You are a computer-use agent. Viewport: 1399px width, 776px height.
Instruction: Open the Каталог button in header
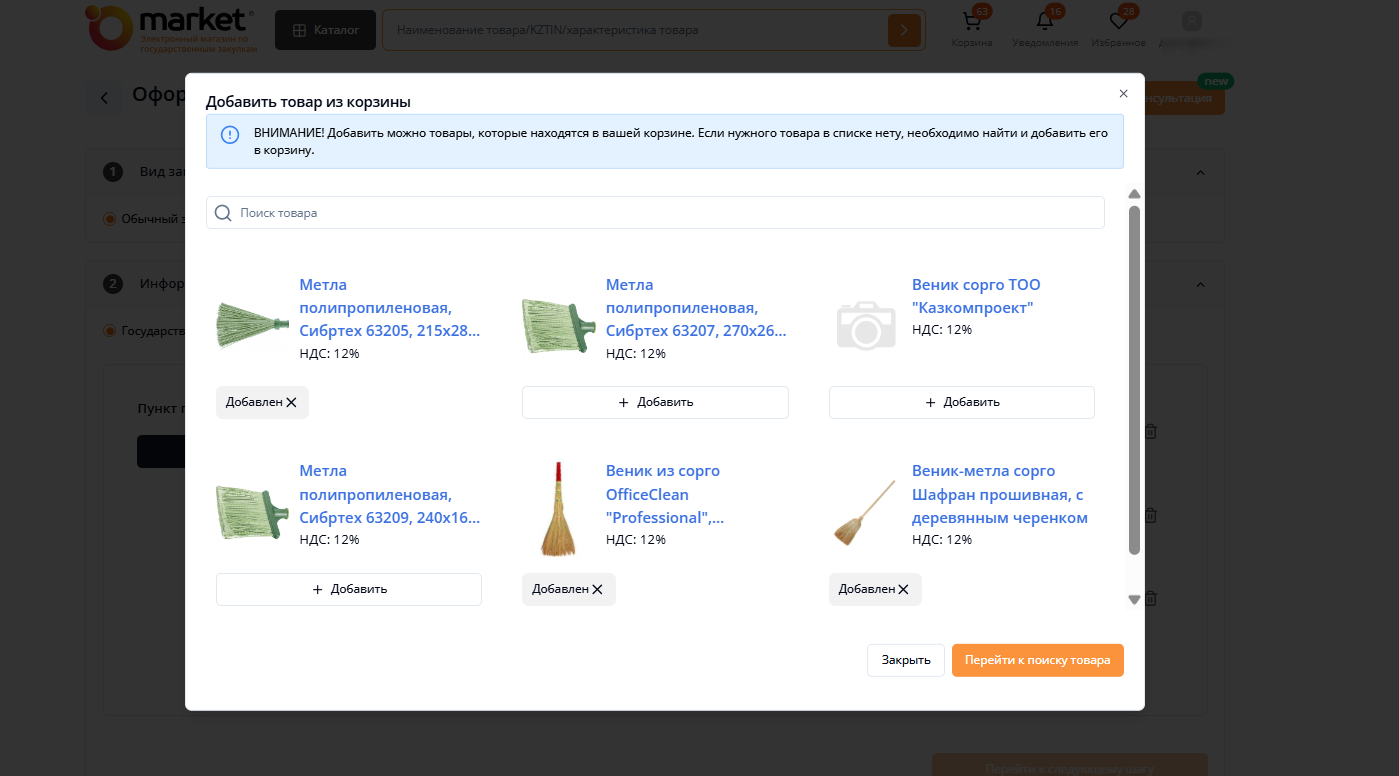point(326,30)
